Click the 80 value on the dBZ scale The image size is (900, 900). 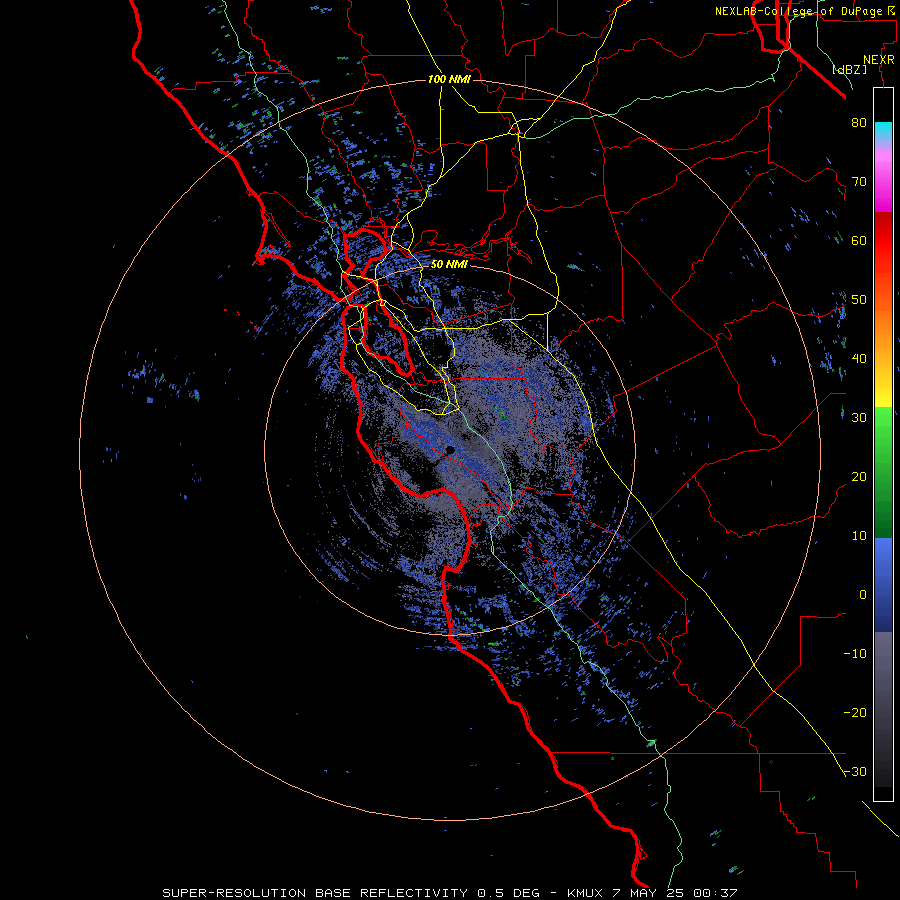pyautogui.click(x=859, y=122)
